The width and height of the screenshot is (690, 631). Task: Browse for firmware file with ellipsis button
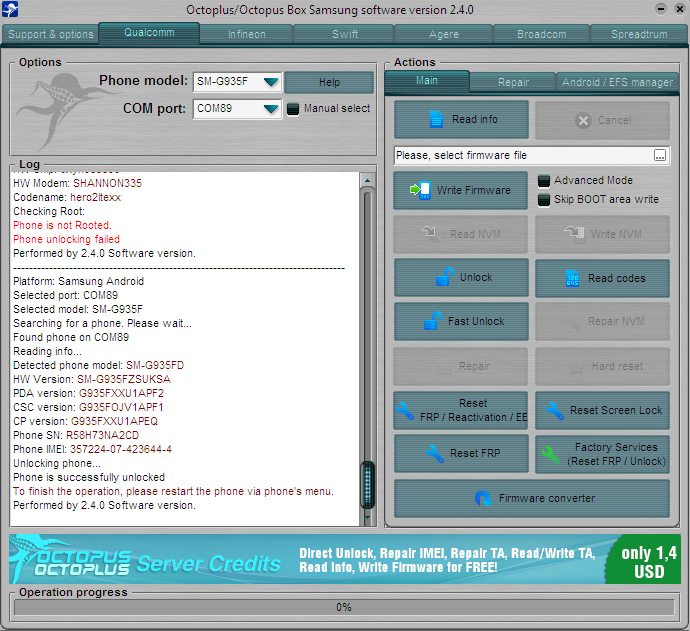click(x=660, y=156)
